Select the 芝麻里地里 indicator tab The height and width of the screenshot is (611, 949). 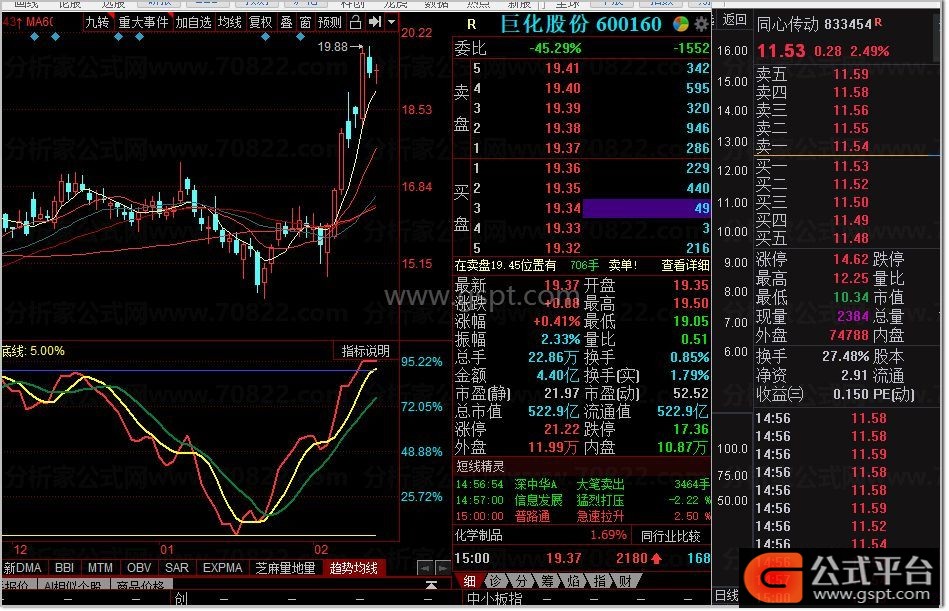coord(285,568)
